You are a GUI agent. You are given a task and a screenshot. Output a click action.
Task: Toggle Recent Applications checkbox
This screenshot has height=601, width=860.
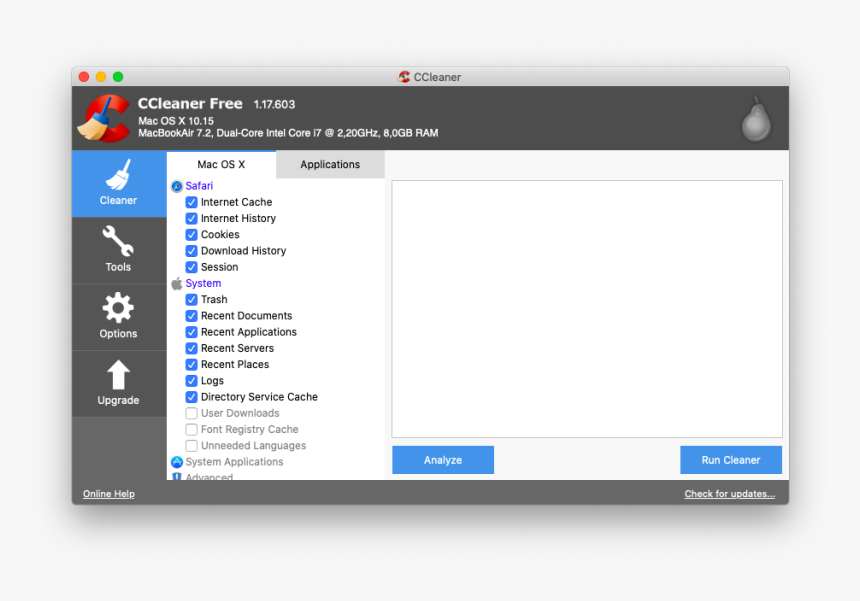pos(191,332)
